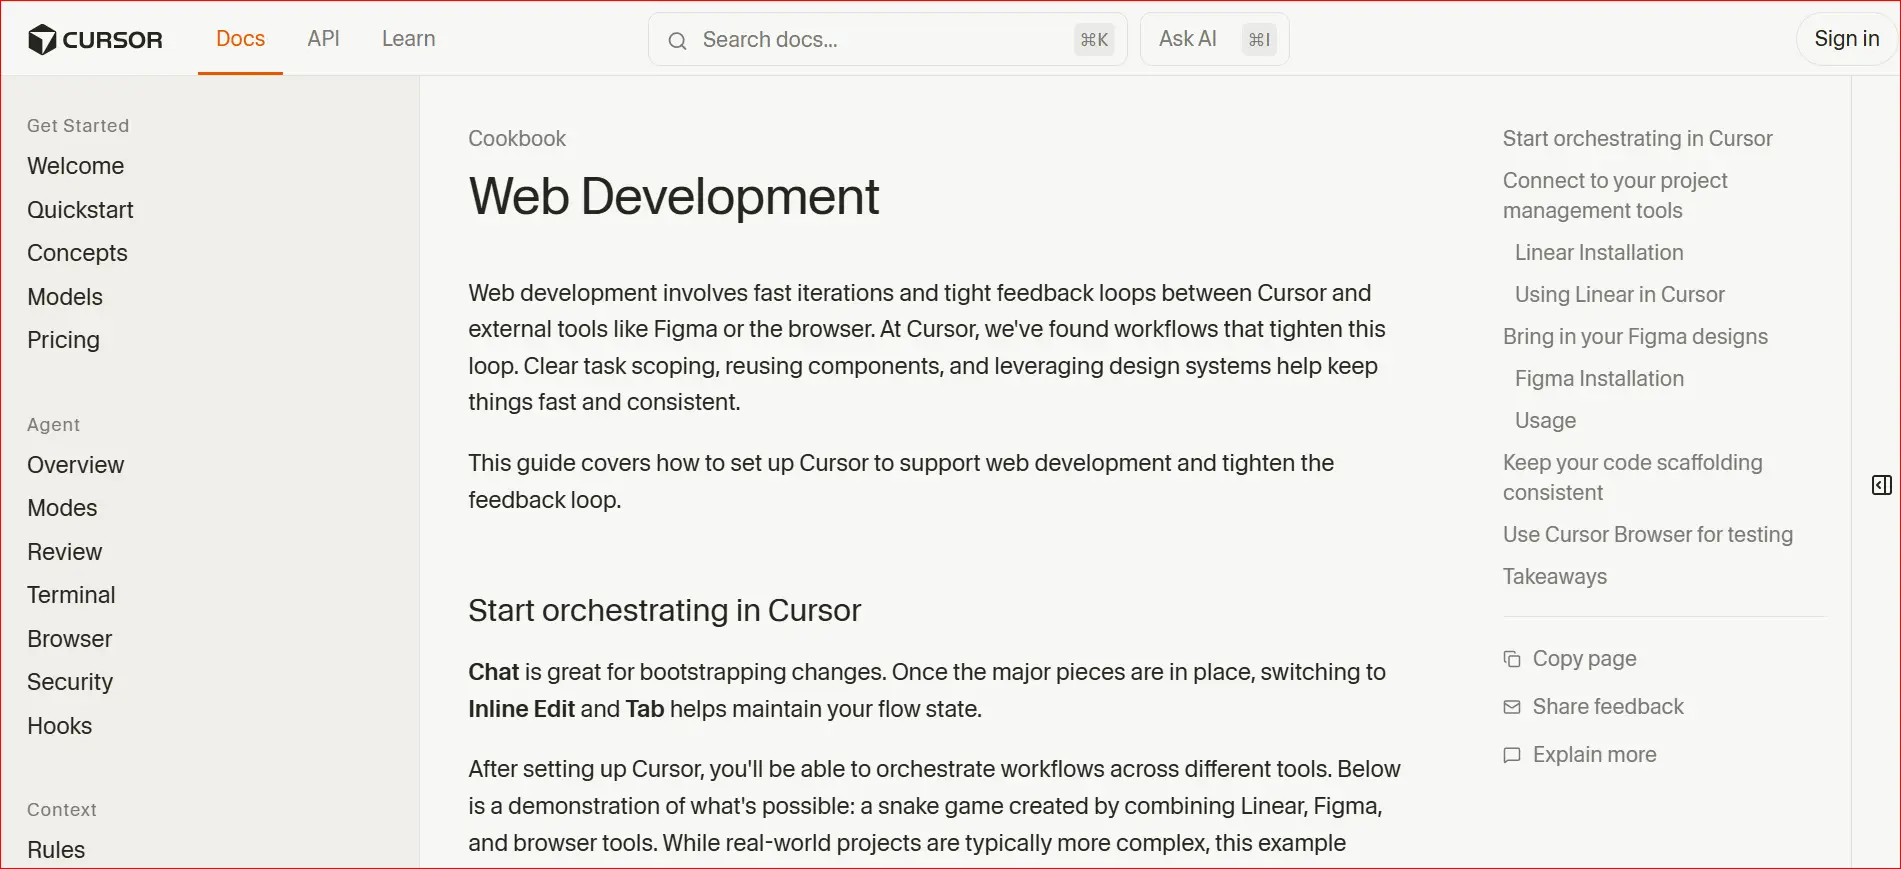Switch to the Learn tab
This screenshot has height=869, width=1901.
pyautogui.click(x=408, y=39)
